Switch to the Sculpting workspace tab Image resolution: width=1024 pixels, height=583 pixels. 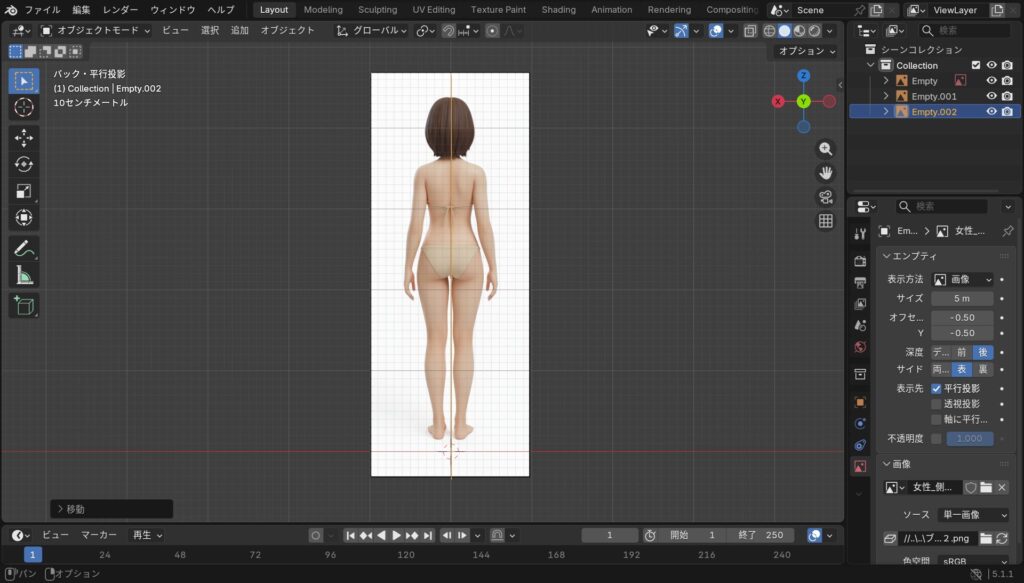coord(378,9)
